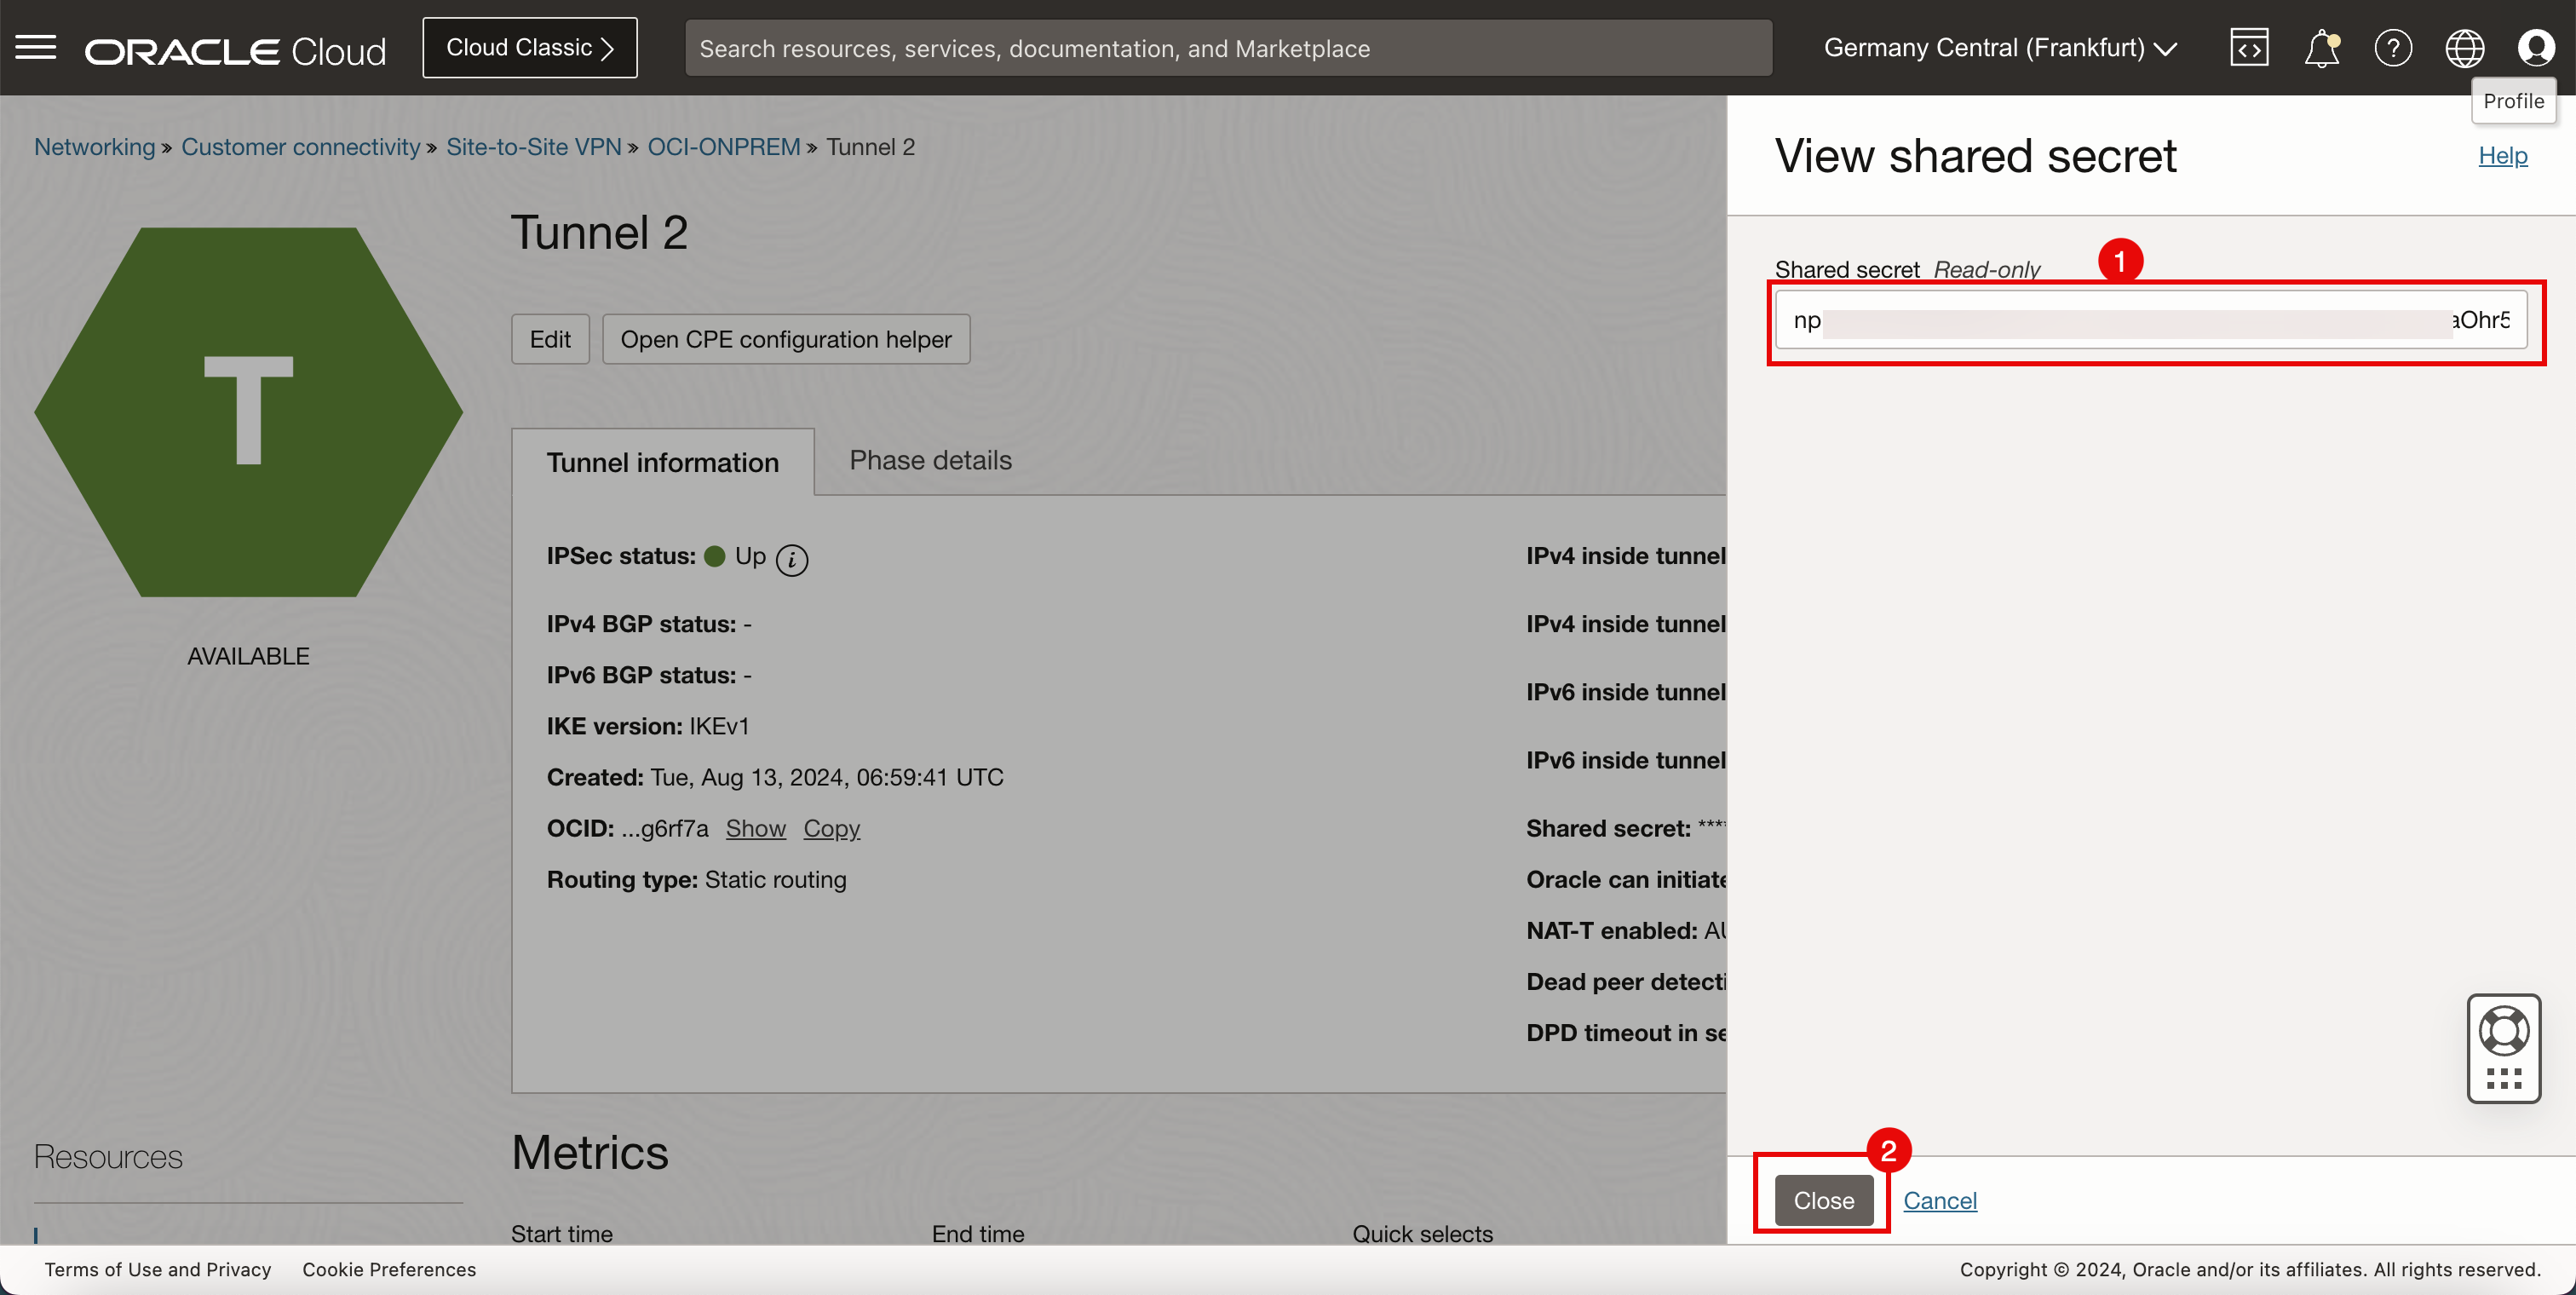Viewport: 2576px width, 1295px height.
Task: Open Cloud Shell developer tools icon
Action: click(x=2248, y=48)
